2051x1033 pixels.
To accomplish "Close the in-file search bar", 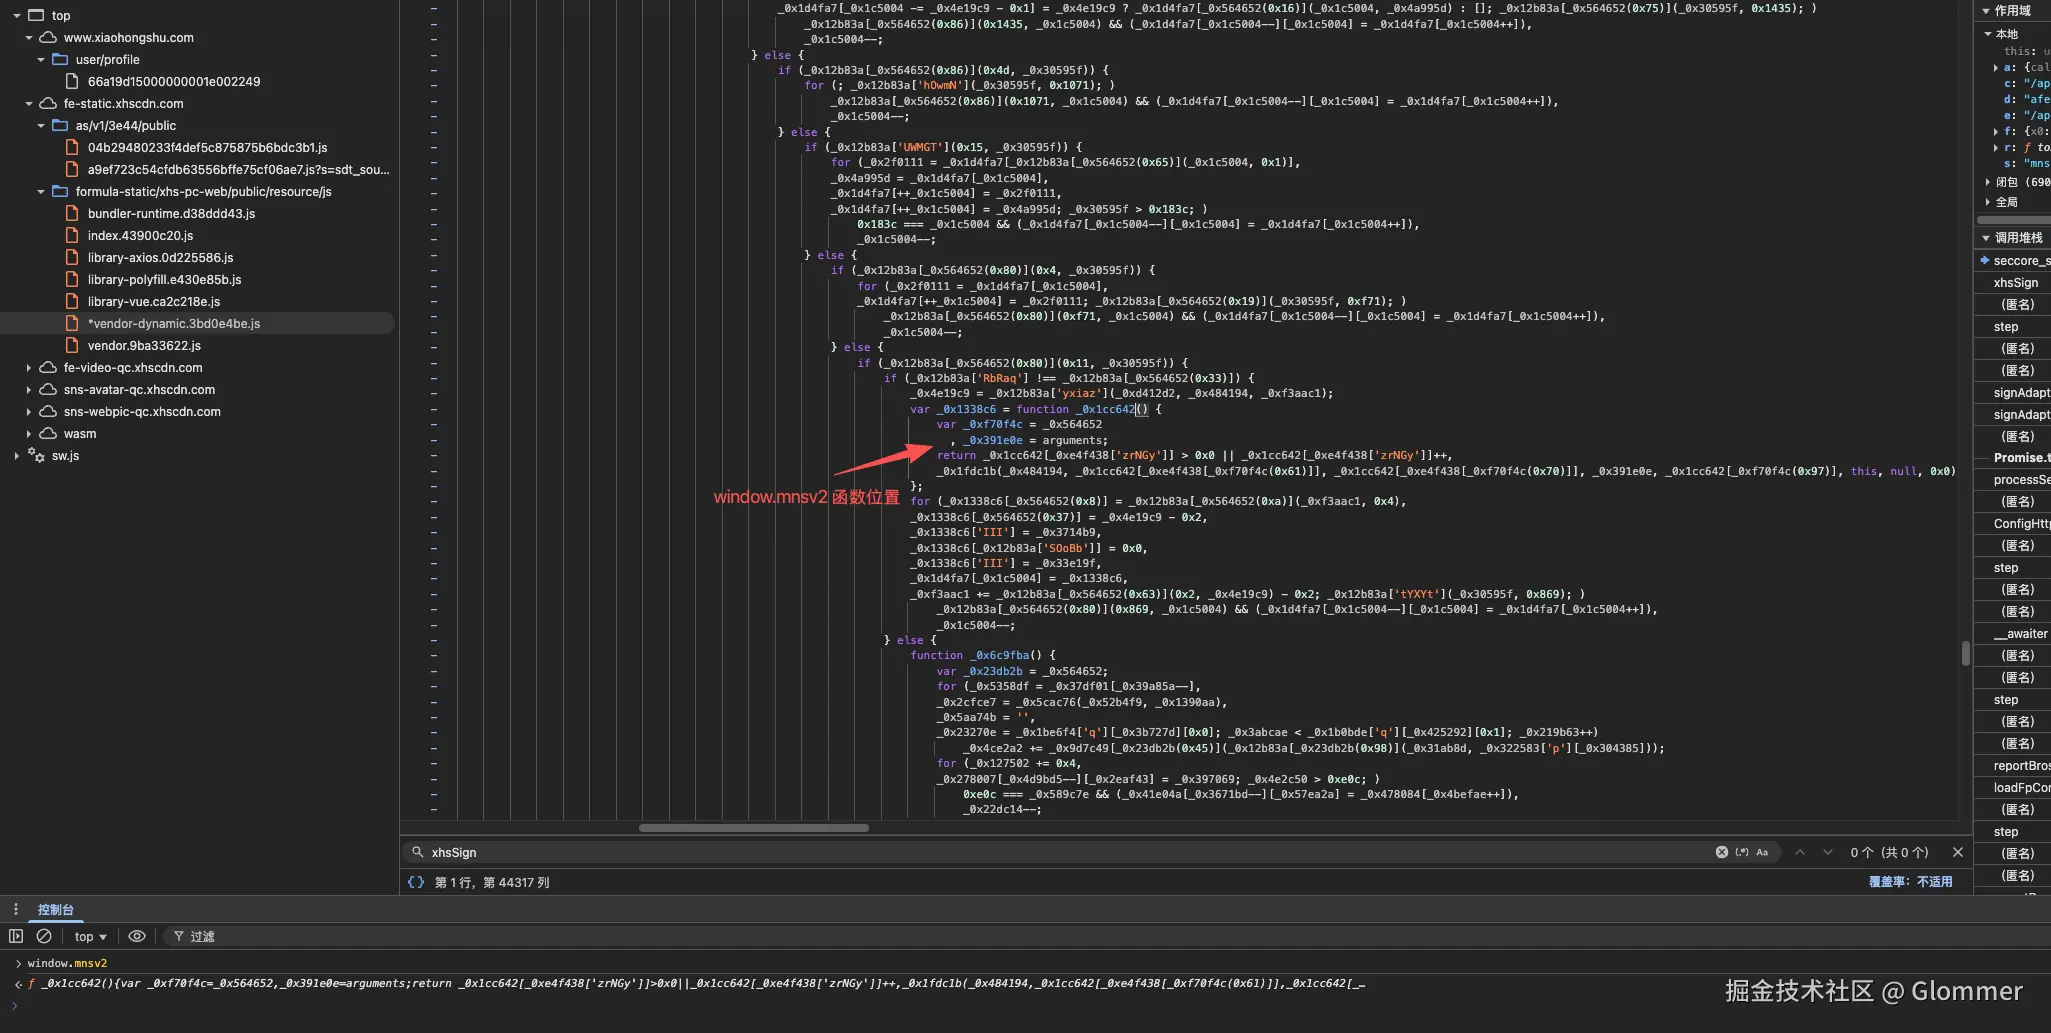I will (x=1958, y=852).
